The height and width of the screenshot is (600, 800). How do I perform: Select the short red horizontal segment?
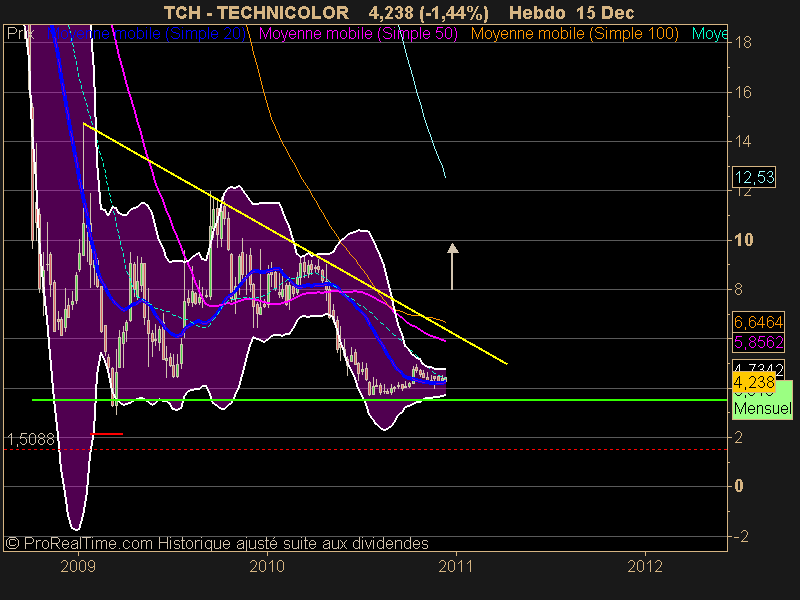(107, 434)
